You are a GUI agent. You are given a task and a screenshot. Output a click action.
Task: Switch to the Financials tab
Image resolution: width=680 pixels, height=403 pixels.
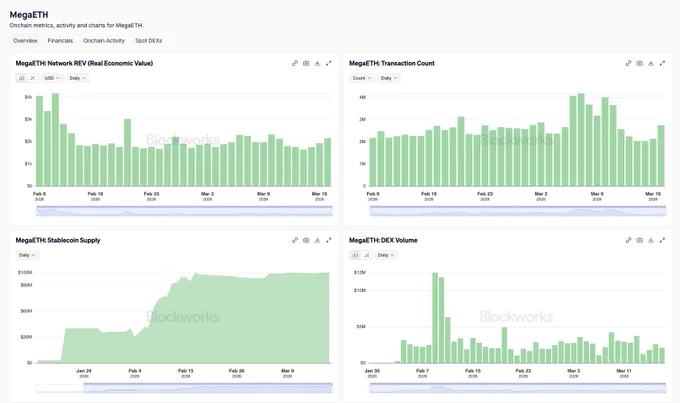click(60, 41)
